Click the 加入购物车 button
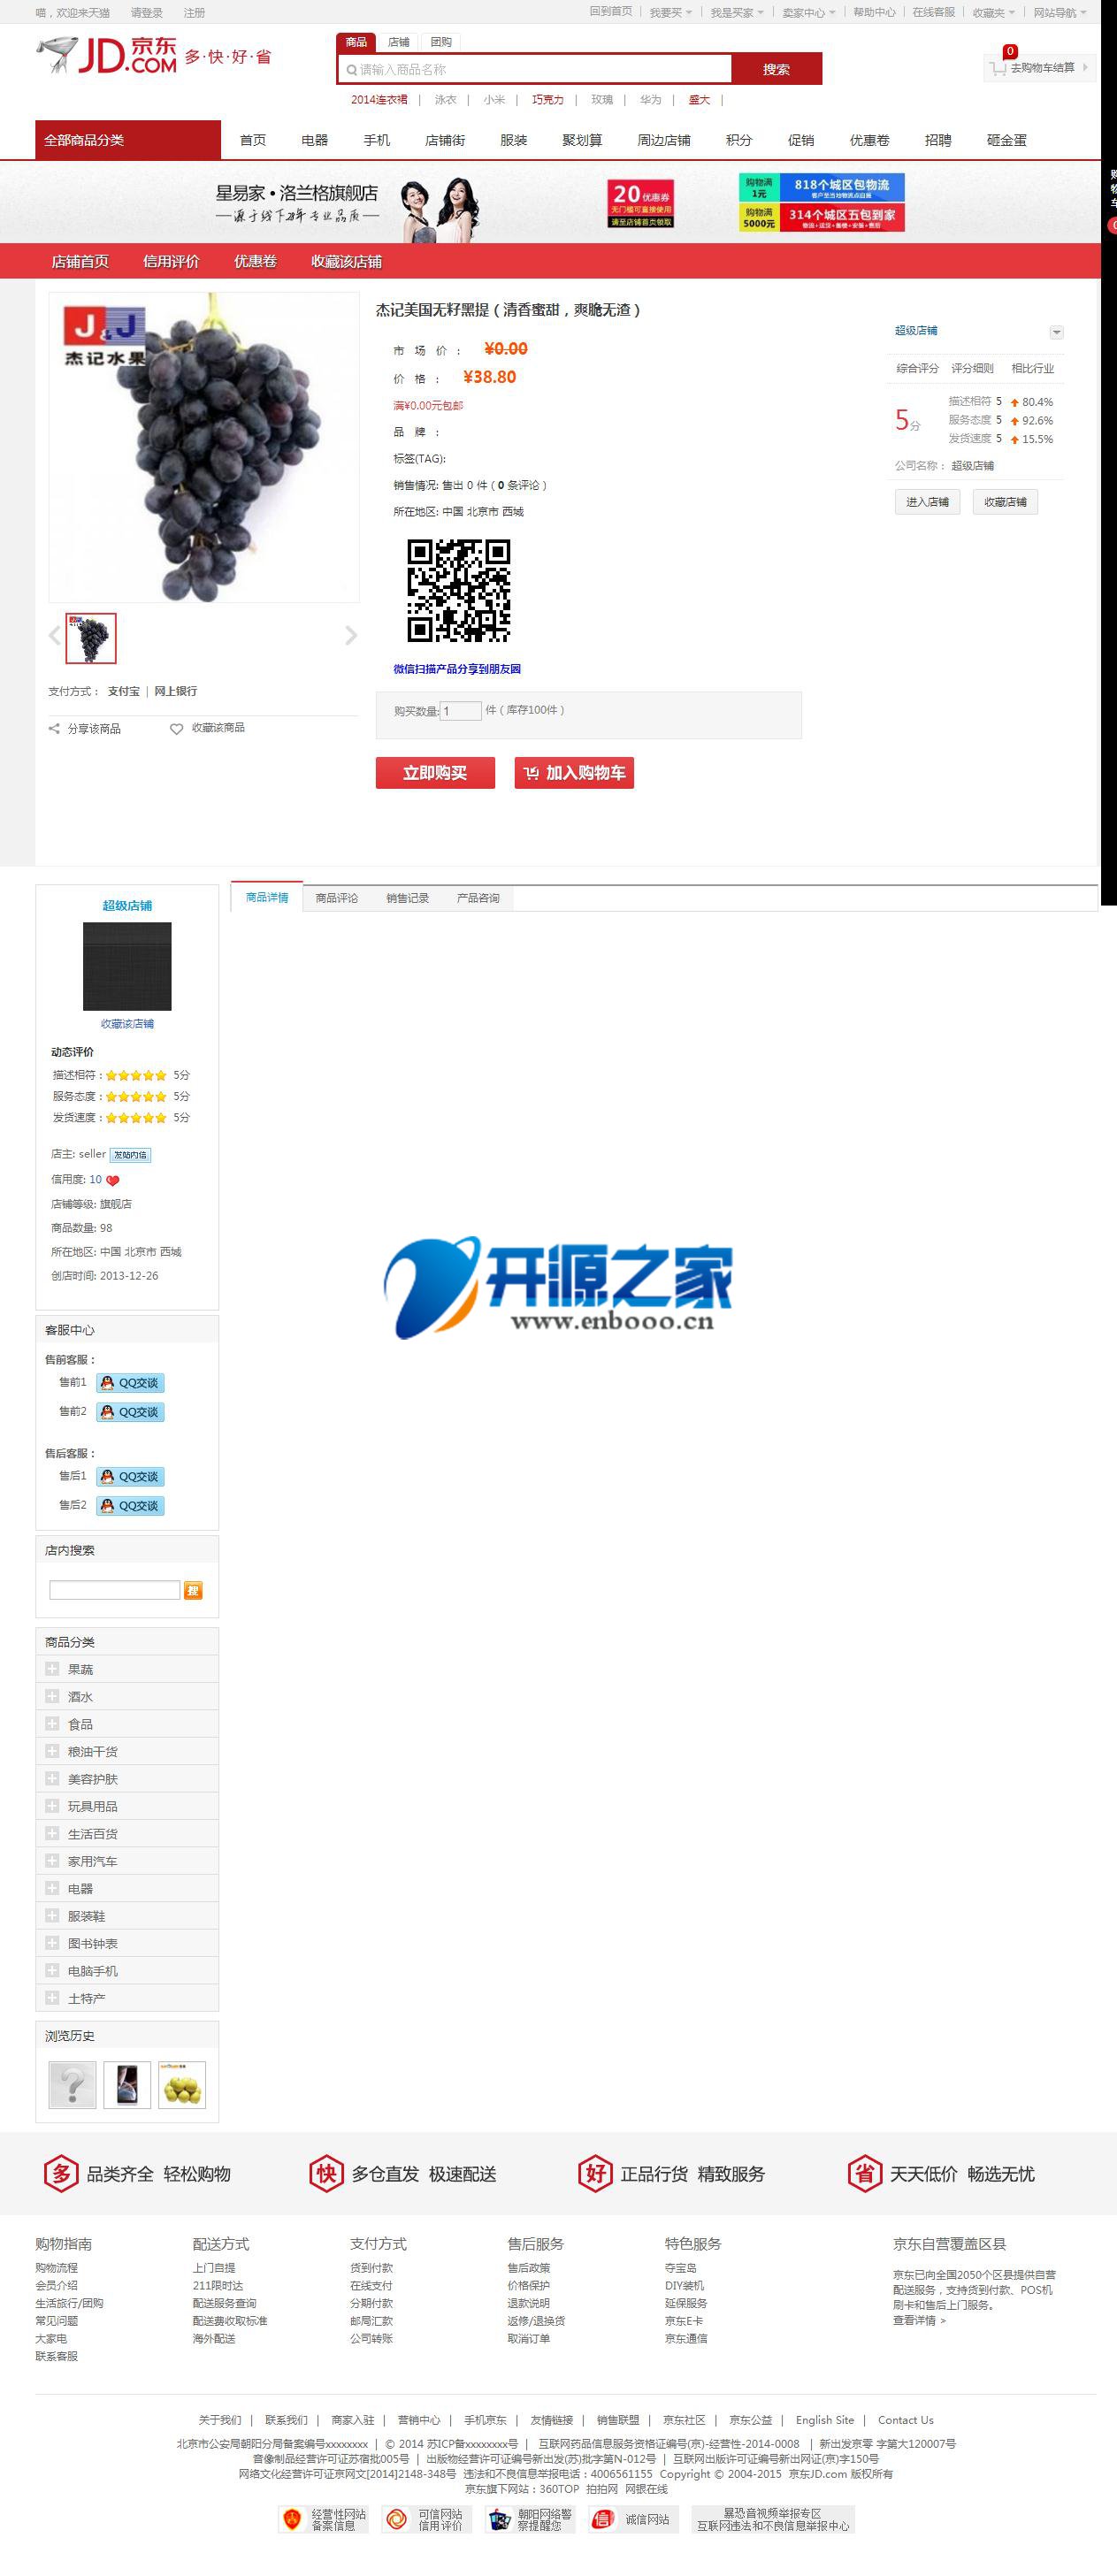The height and width of the screenshot is (2576, 1117). 574,773
